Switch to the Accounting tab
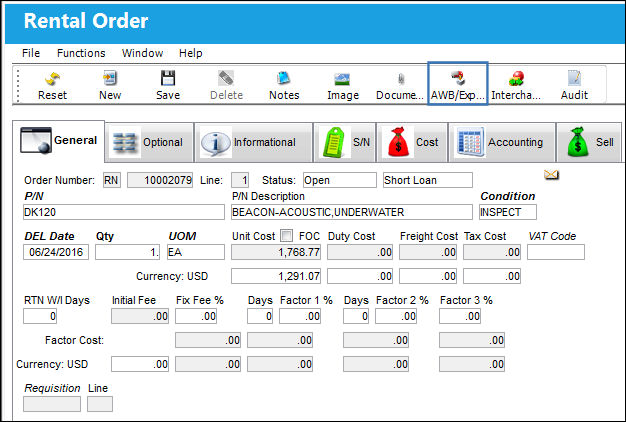626x422 pixels. tap(502, 142)
